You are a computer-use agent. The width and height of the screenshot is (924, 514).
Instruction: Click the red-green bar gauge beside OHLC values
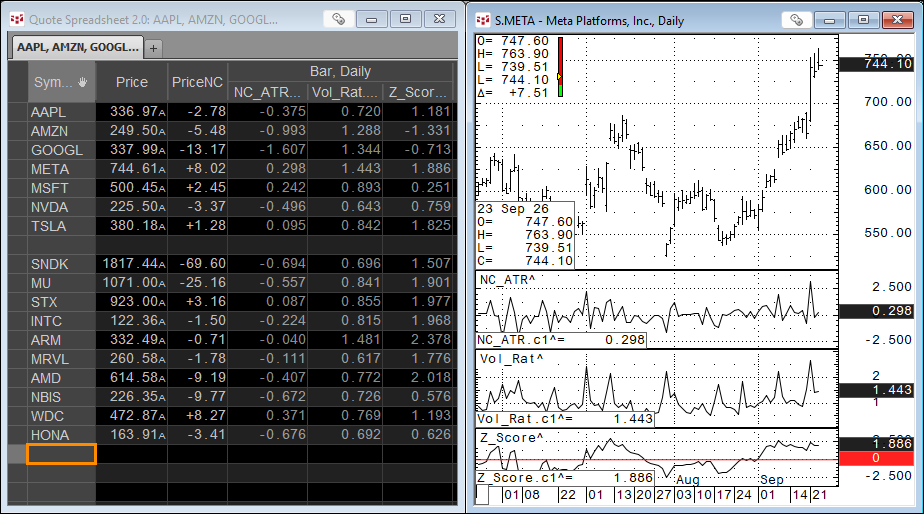coord(560,67)
